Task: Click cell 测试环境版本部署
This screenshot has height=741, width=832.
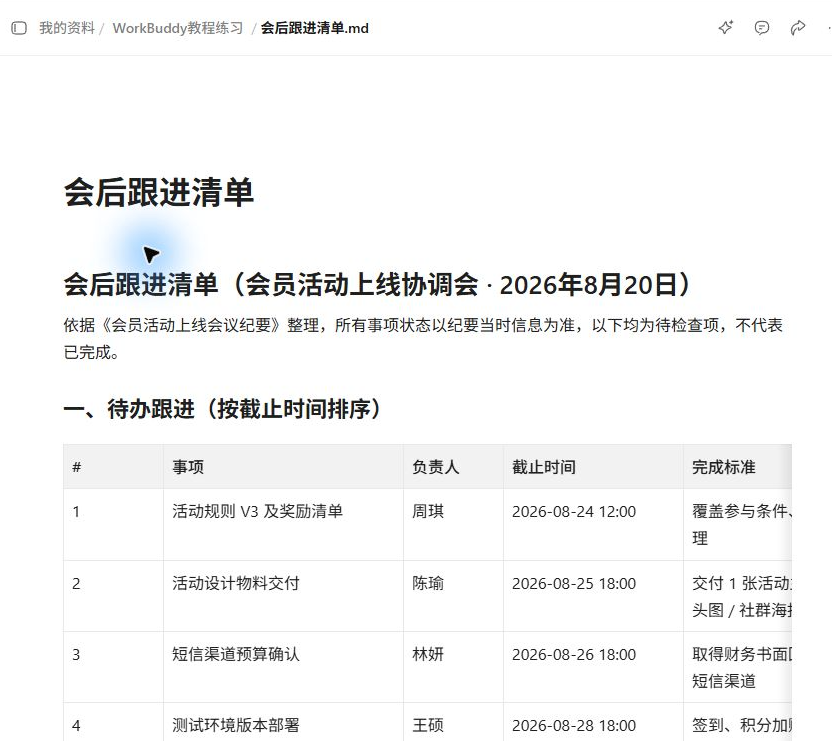Action: 283,722
